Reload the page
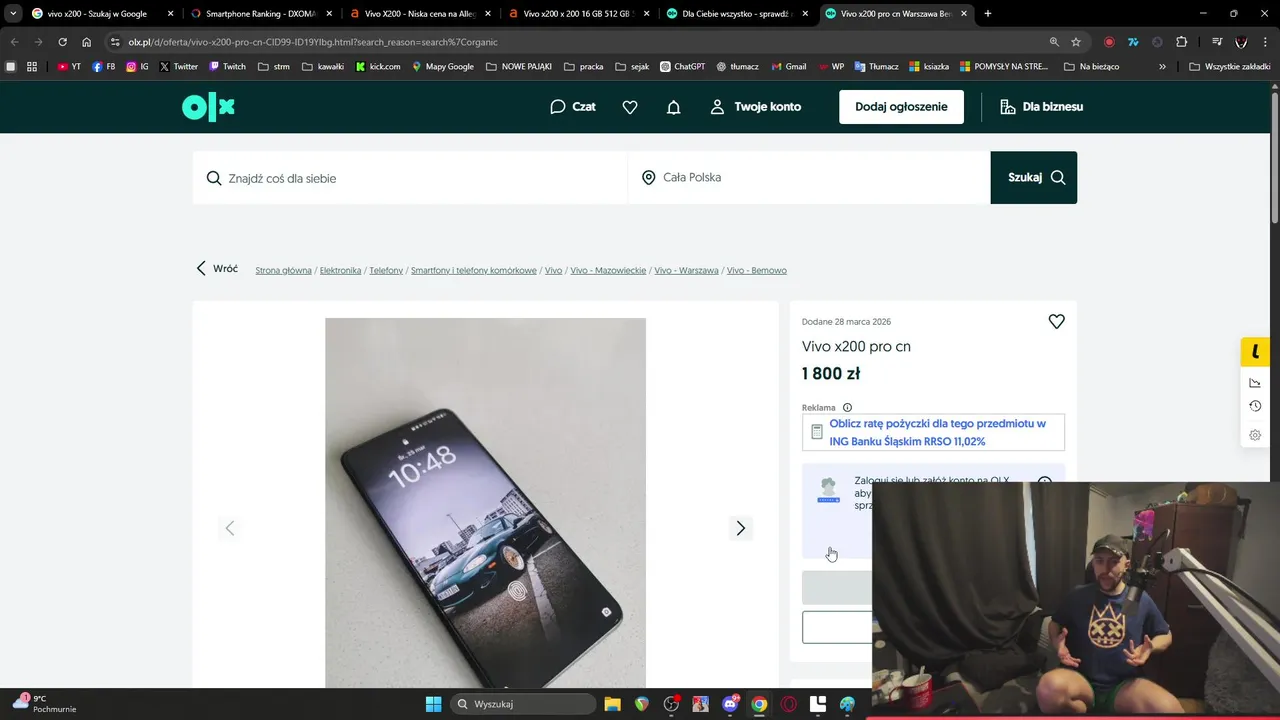Screen dimensions: 1280x720 [x=62, y=42]
